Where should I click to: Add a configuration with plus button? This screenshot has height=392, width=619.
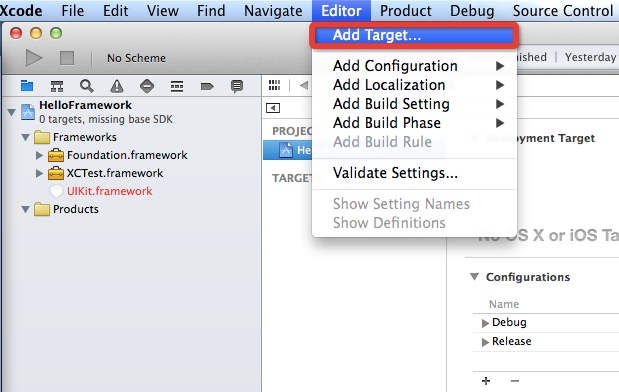(486, 381)
